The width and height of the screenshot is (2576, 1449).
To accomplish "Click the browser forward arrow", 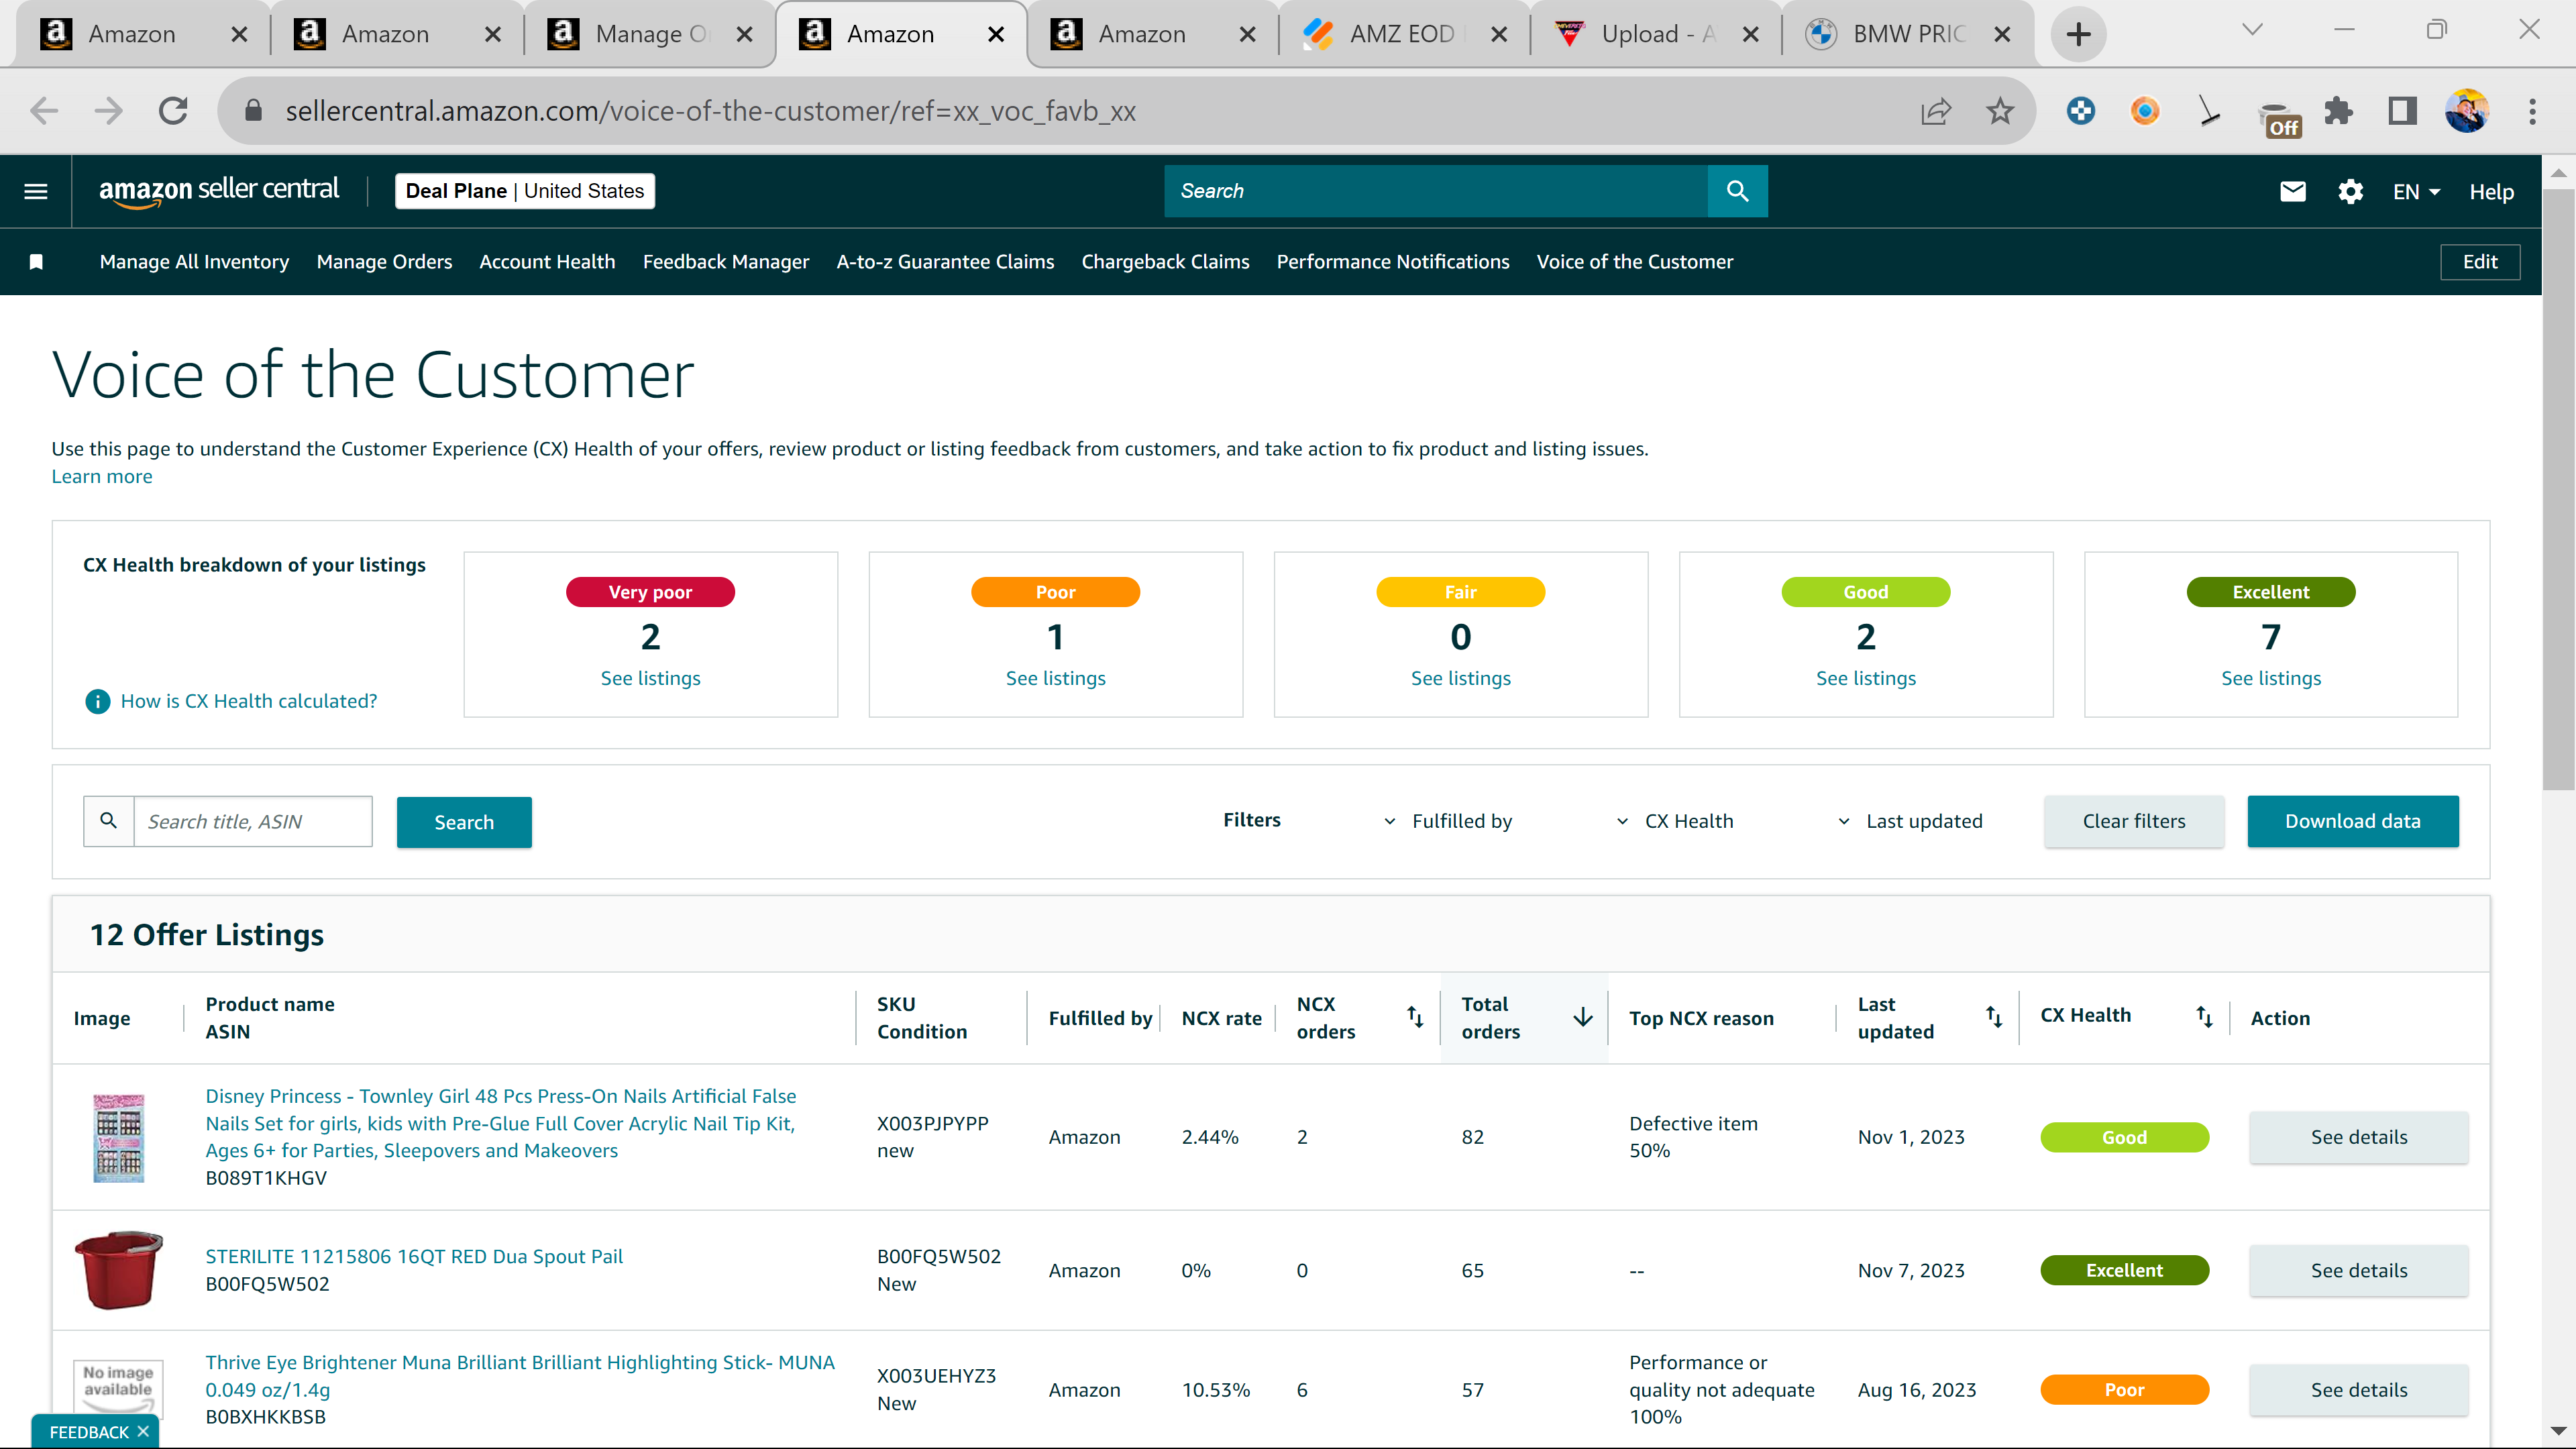I will tap(108, 111).
